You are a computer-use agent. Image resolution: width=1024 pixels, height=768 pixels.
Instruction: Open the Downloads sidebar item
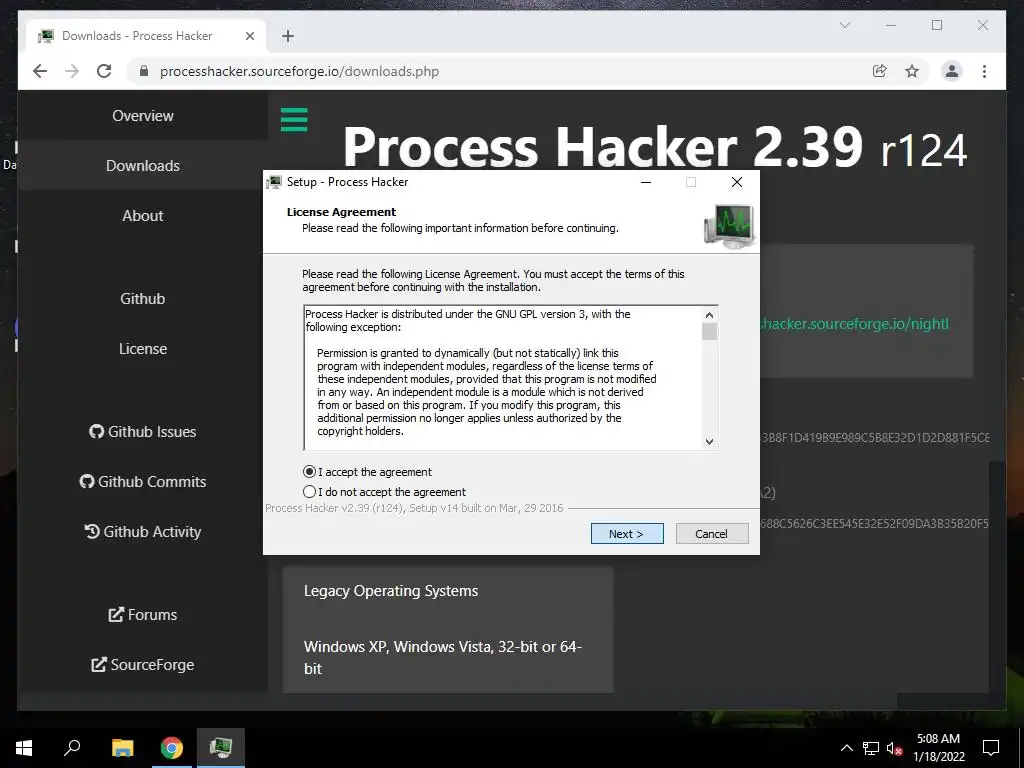(143, 166)
